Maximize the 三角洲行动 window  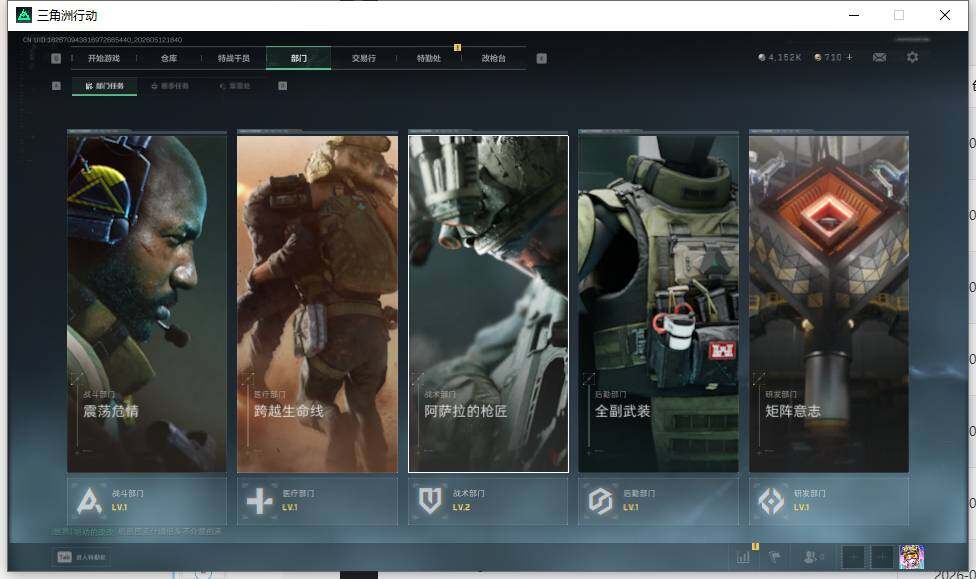pyautogui.click(x=899, y=15)
